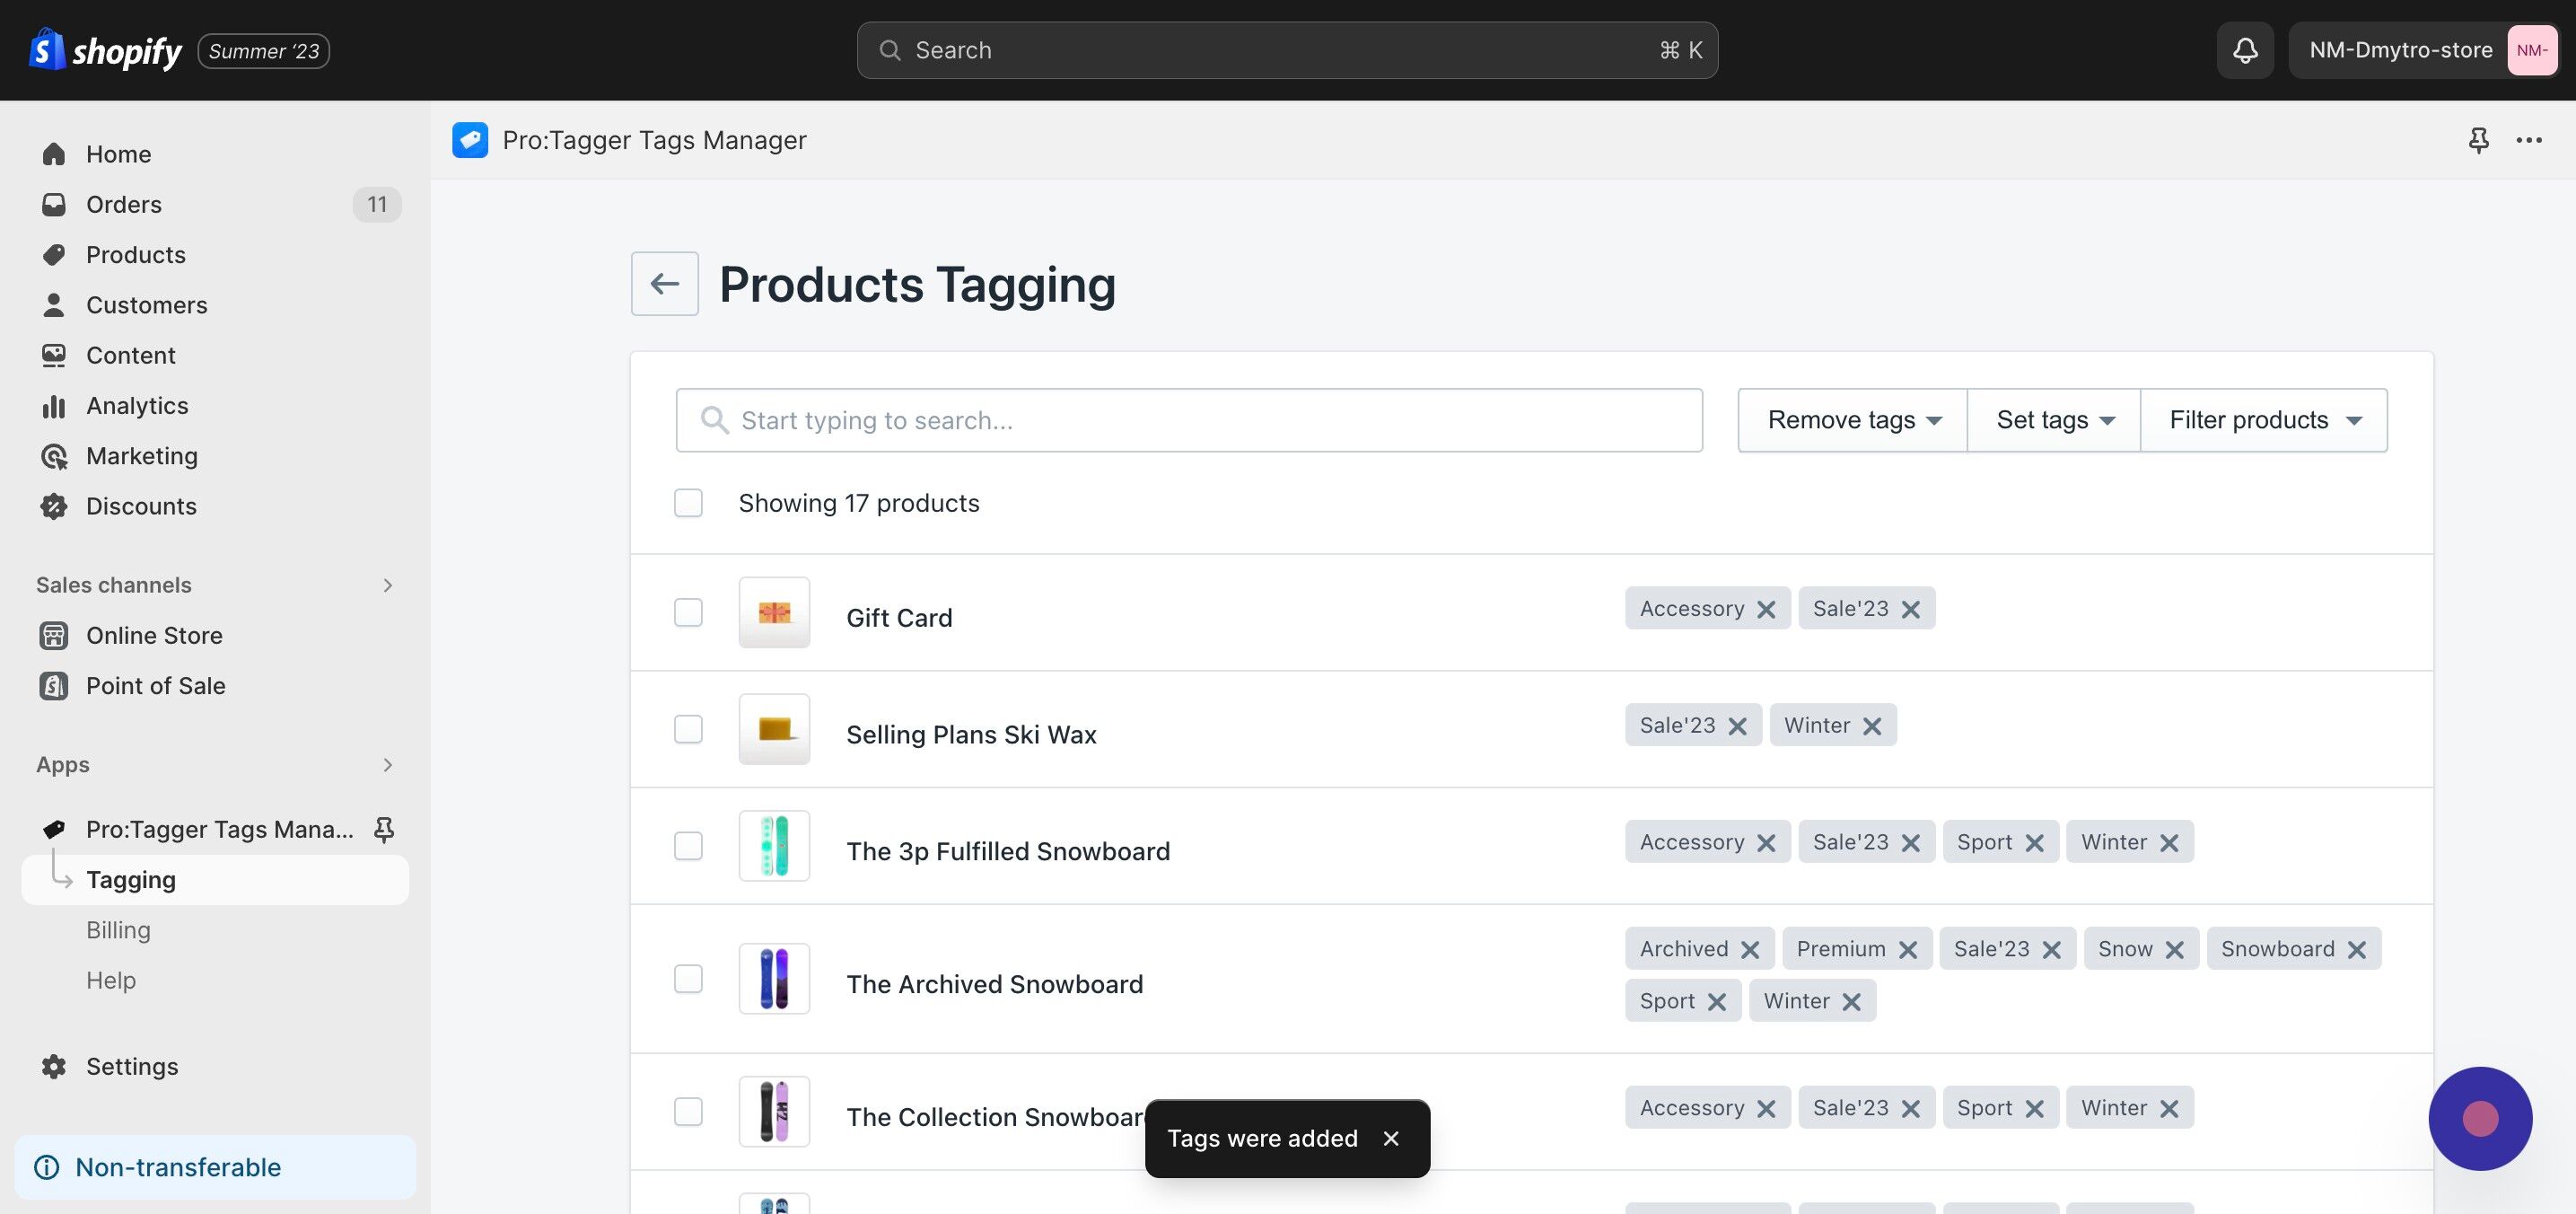Open the Gift Card product thumbnail
Screen dimensions: 2576x1214
tap(774, 612)
